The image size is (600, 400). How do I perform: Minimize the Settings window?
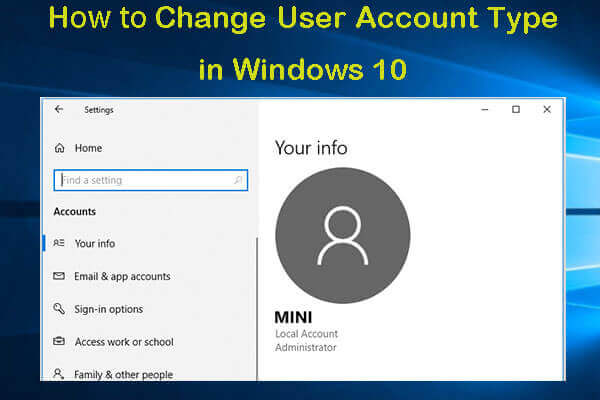(x=485, y=110)
